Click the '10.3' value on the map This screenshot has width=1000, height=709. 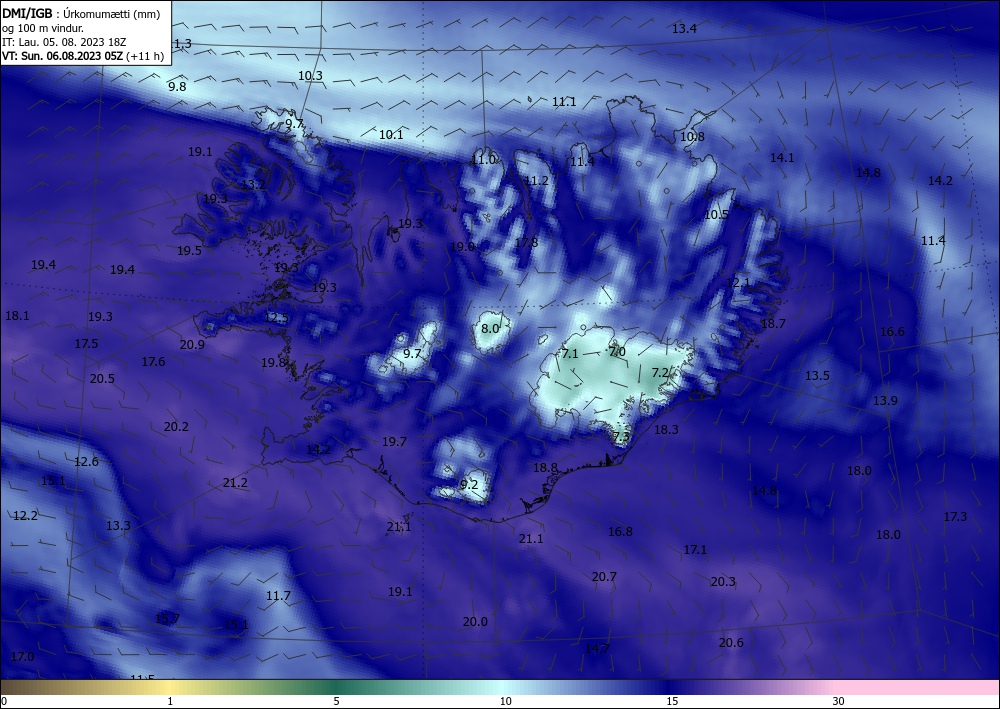pyautogui.click(x=311, y=76)
